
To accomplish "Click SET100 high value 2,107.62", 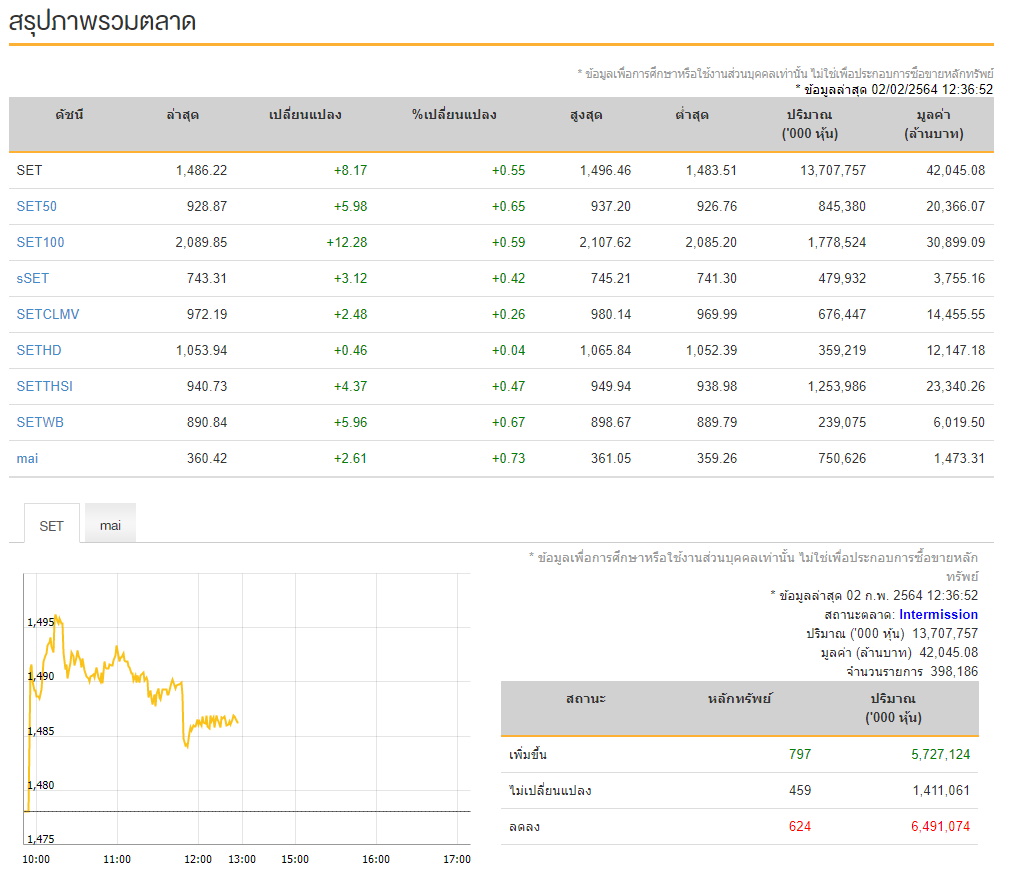I will click(606, 243).
